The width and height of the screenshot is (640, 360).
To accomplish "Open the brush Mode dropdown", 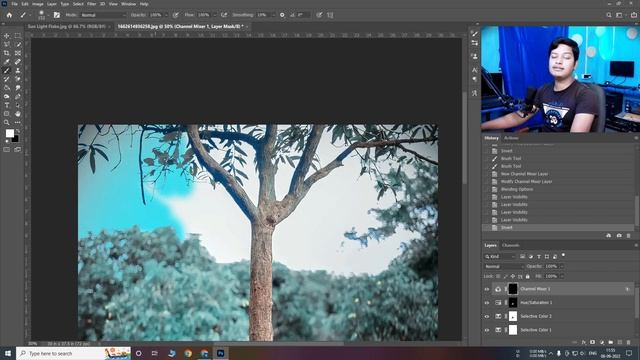I will (103, 15).
